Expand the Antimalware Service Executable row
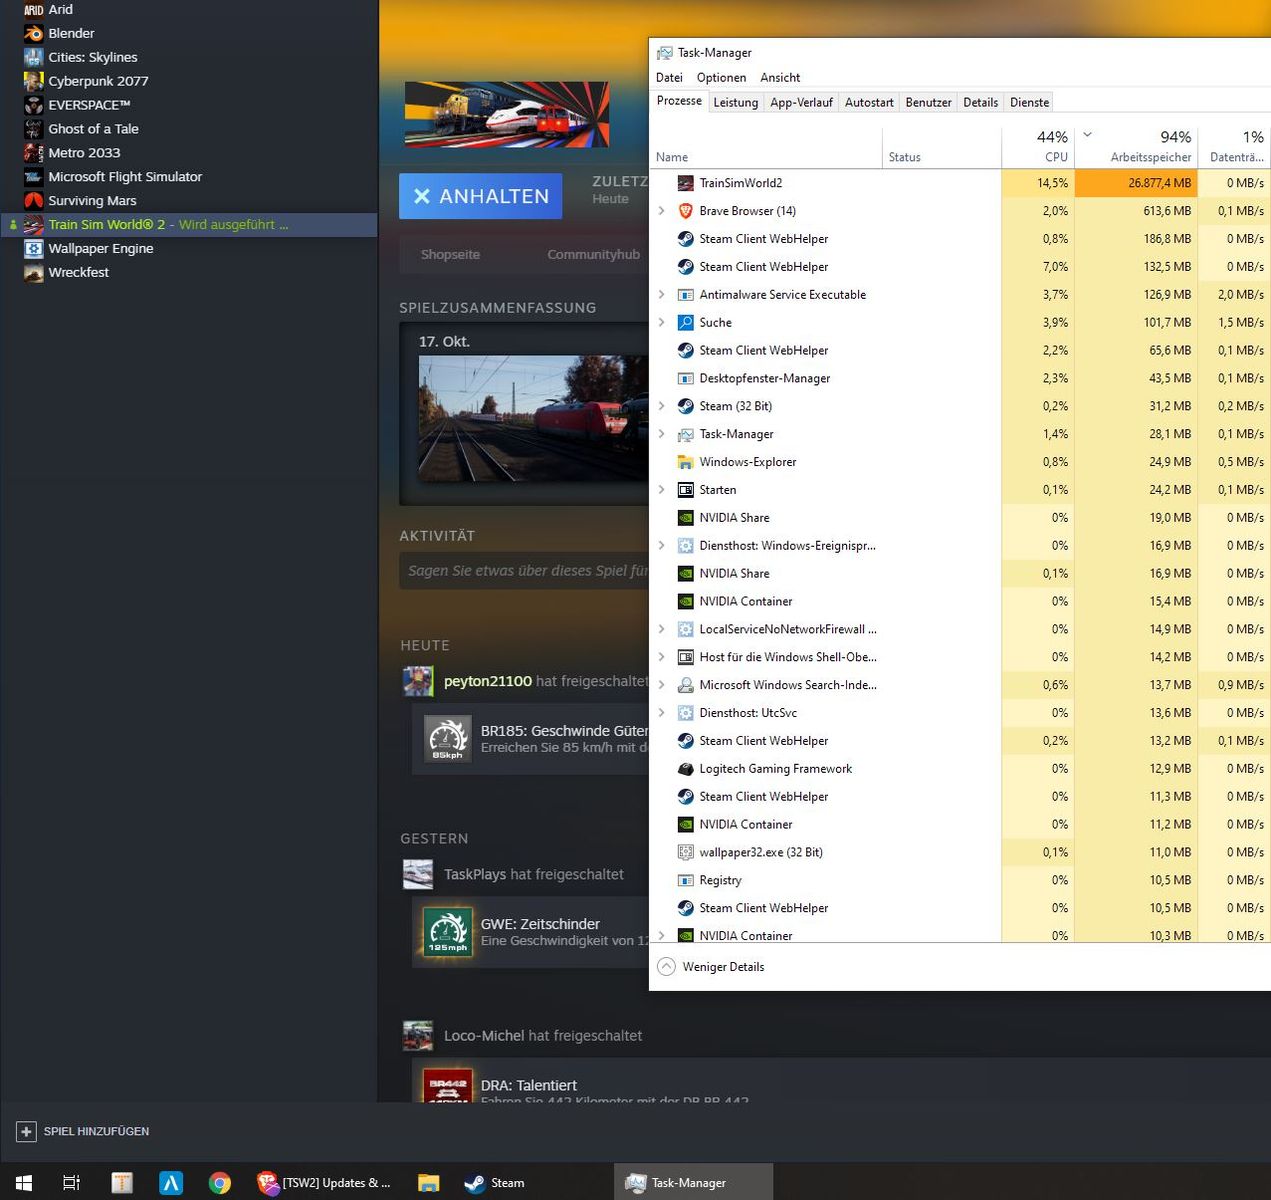This screenshot has height=1200, width=1271. (x=661, y=295)
